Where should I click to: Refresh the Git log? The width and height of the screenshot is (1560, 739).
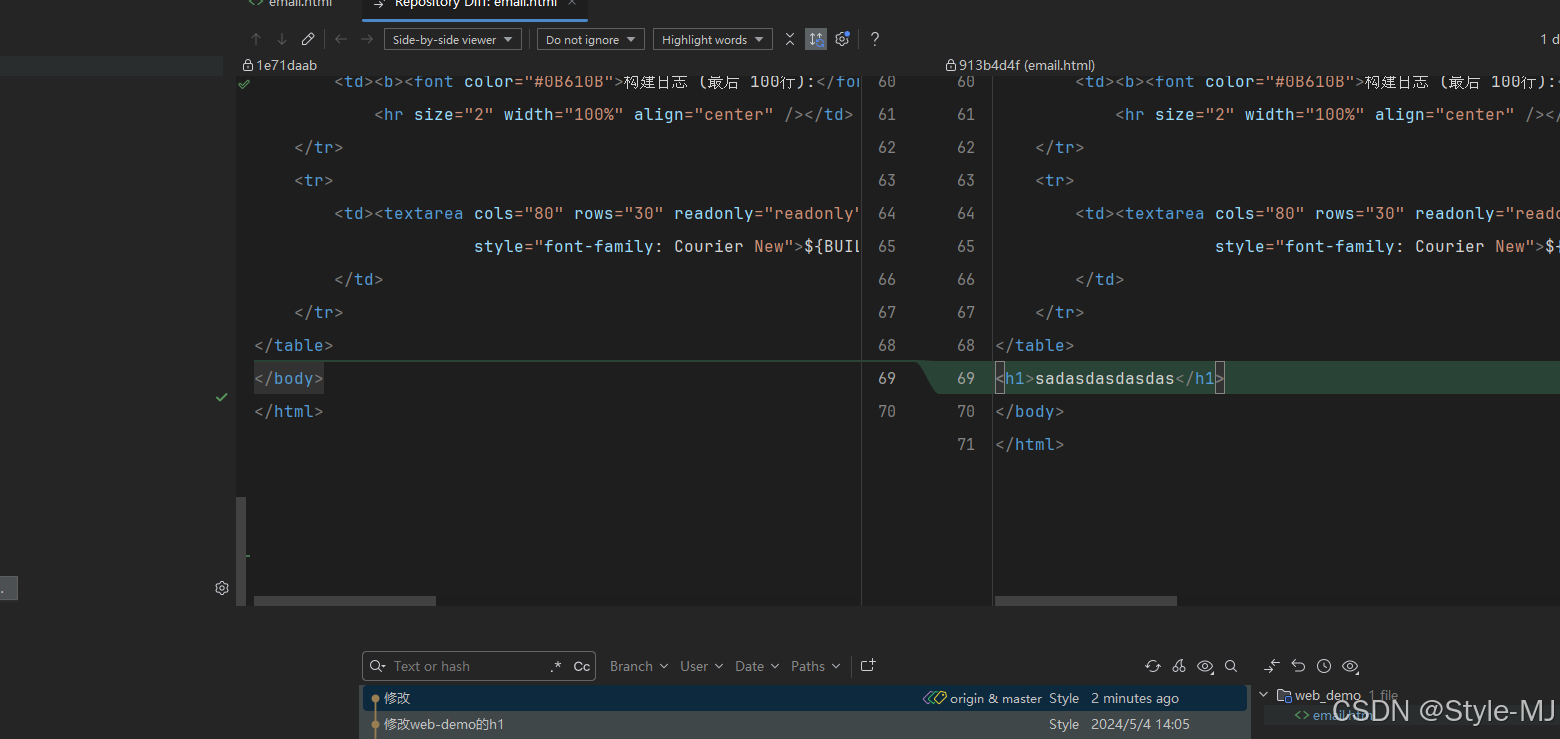1153,666
